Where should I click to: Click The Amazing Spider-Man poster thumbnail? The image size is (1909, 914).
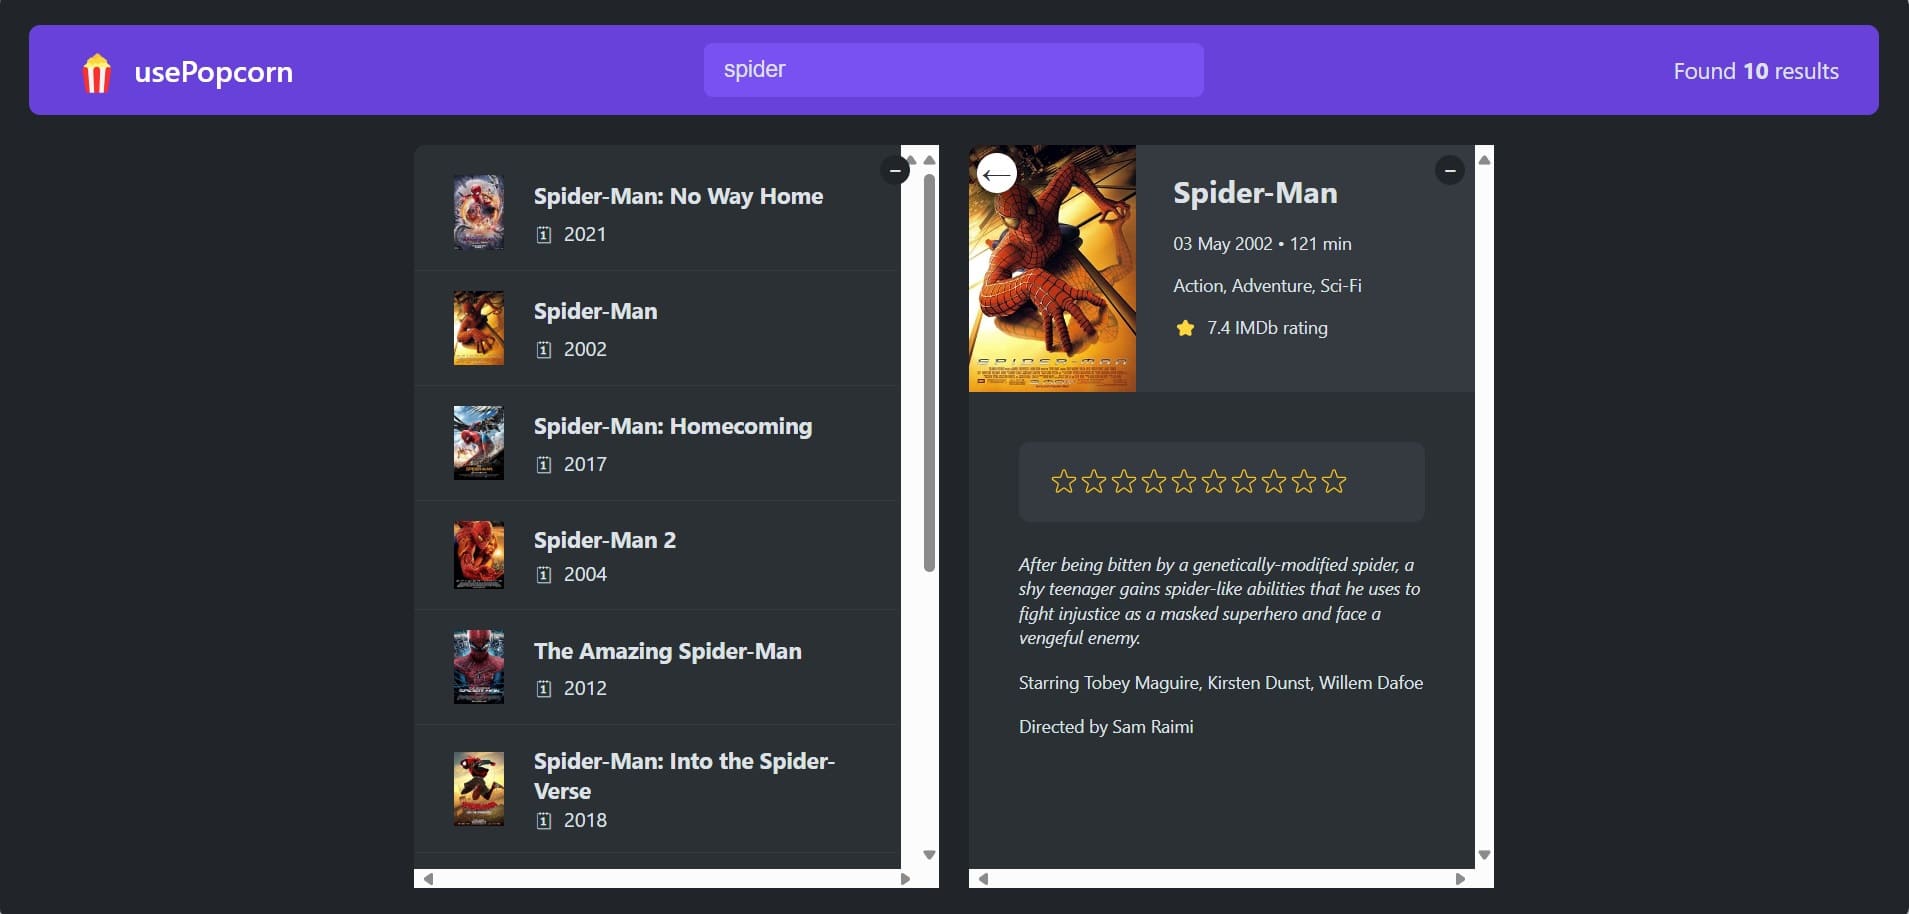point(479,667)
